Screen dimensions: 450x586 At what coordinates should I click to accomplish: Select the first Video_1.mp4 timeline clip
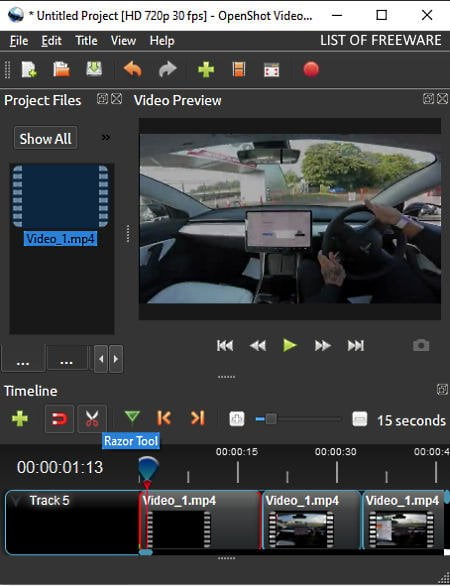point(200,520)
